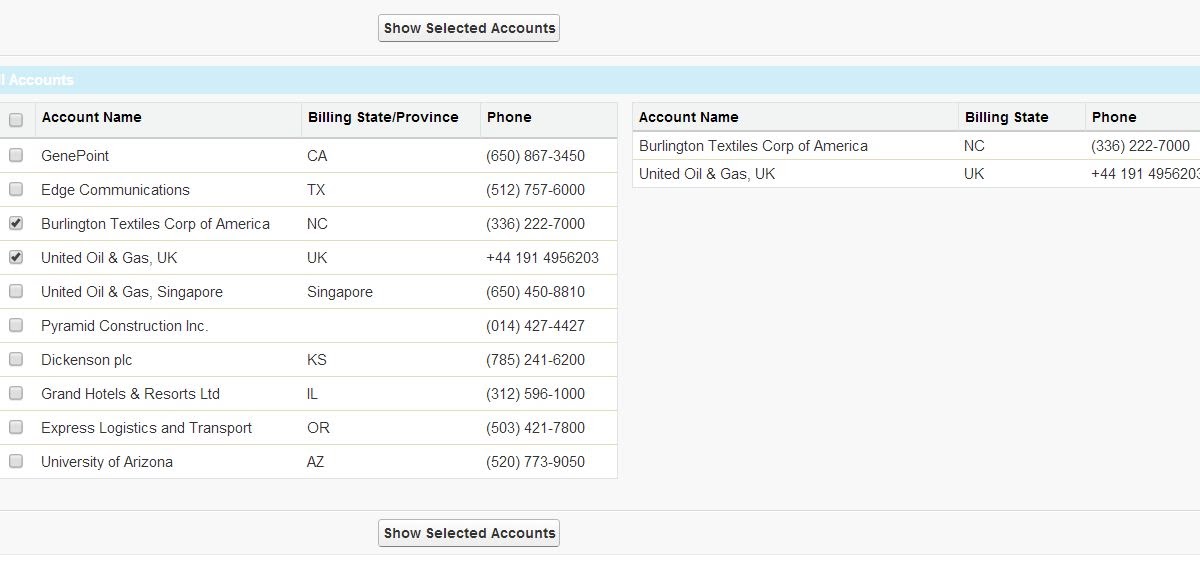Uncheck Burlington Textiles Corp of America checkbox
Viewport: 1200px width, 575px height.
[x=16, y=223]
